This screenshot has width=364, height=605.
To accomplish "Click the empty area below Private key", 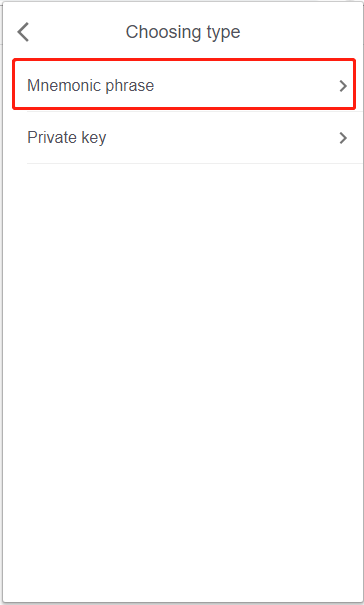I will point(183,382).
